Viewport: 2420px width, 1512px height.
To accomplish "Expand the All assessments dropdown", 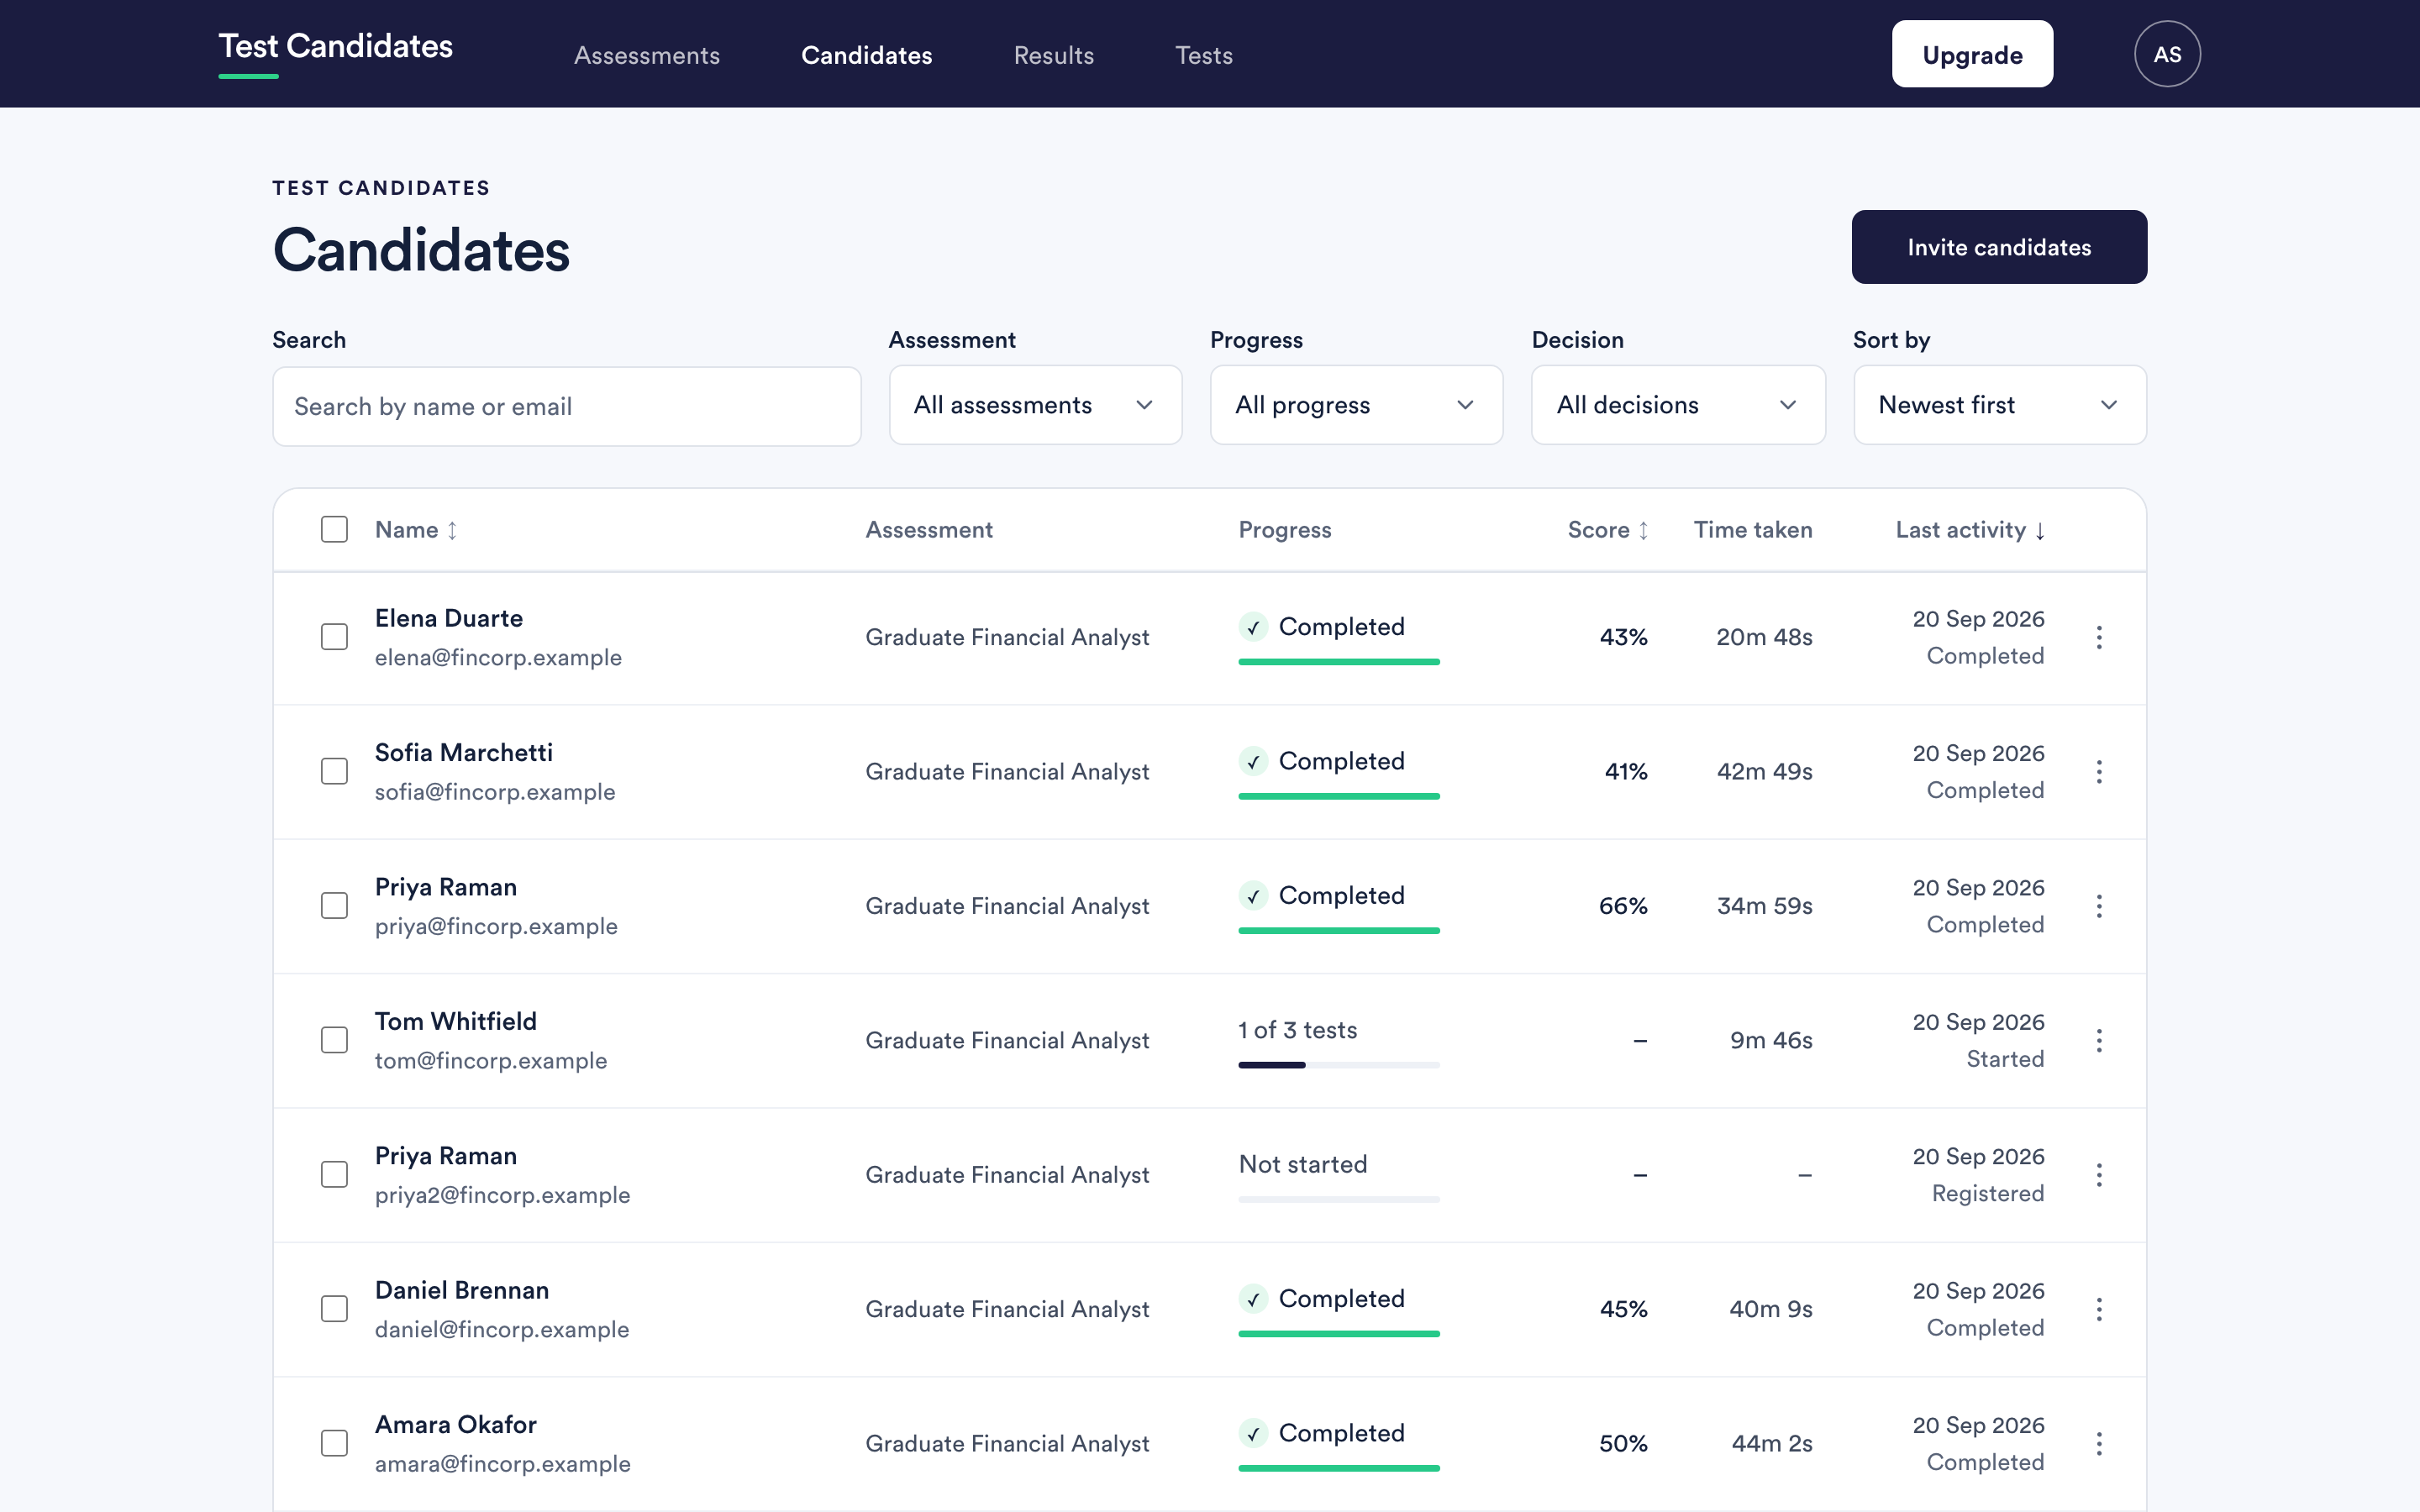I will (x=1035, y=405).
